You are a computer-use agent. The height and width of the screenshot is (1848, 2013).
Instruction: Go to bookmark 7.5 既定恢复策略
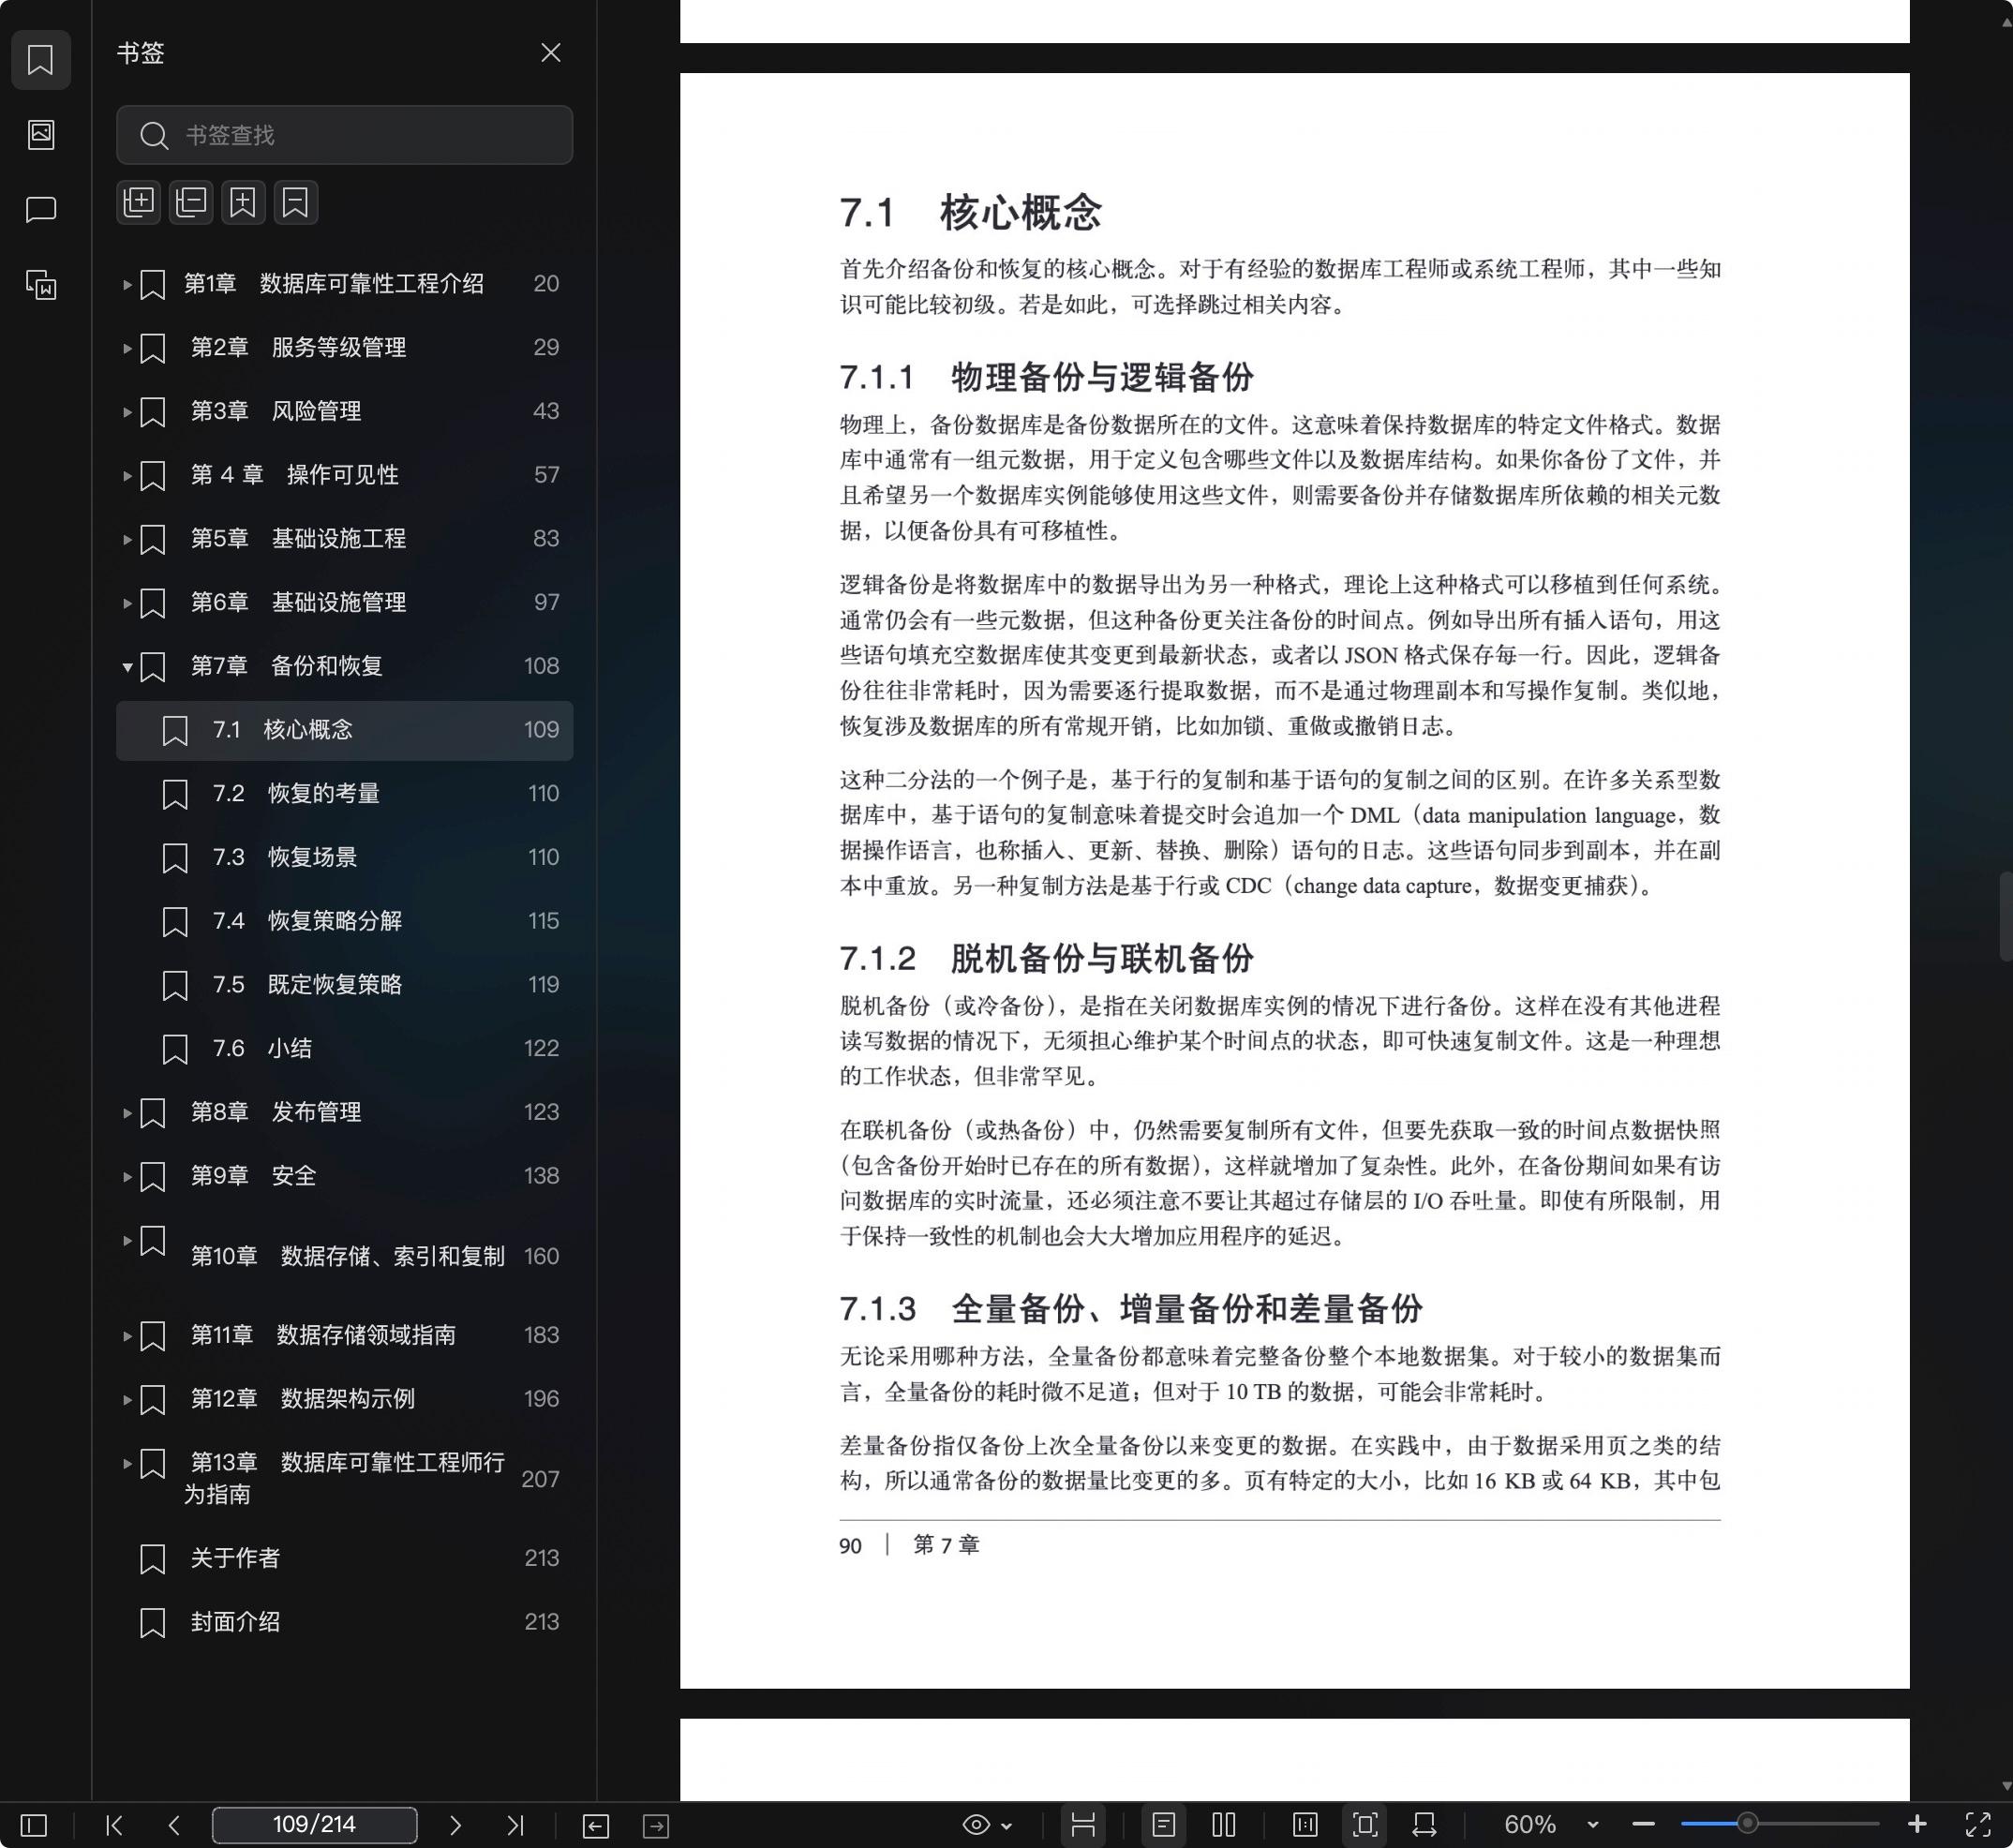point(344,985)
